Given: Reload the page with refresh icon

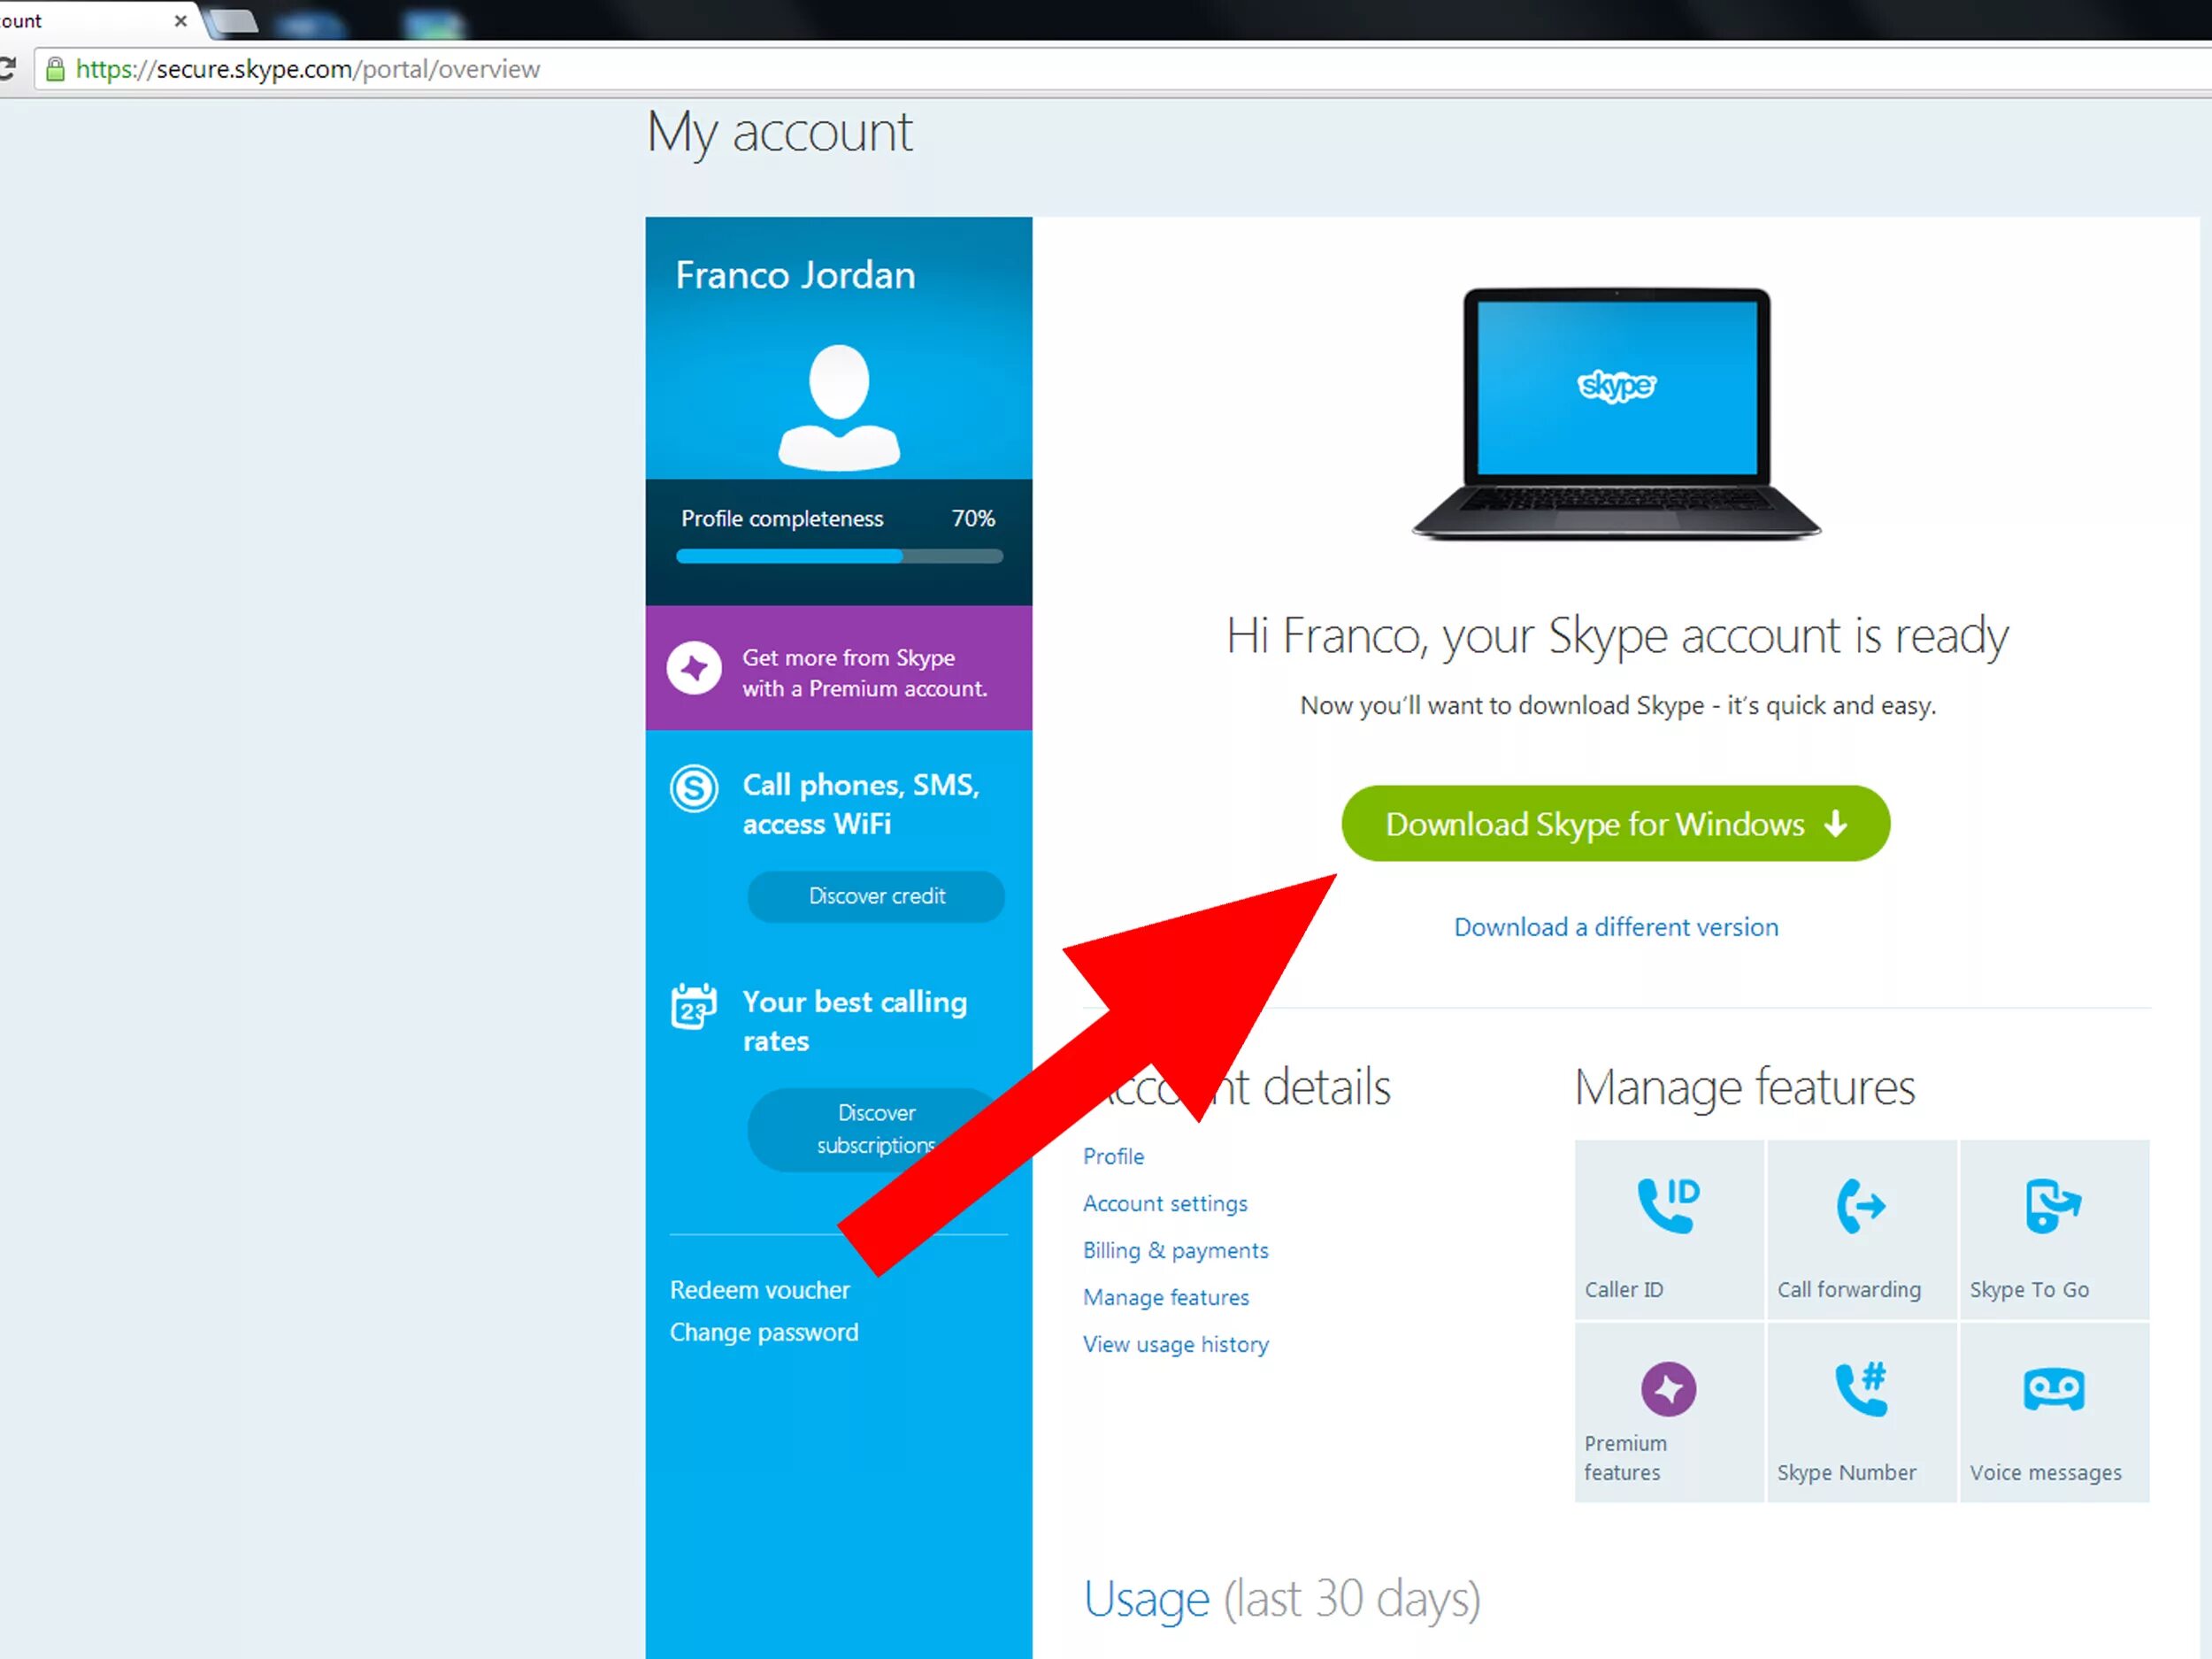Looking at the screenshot, I should point(6,69).
